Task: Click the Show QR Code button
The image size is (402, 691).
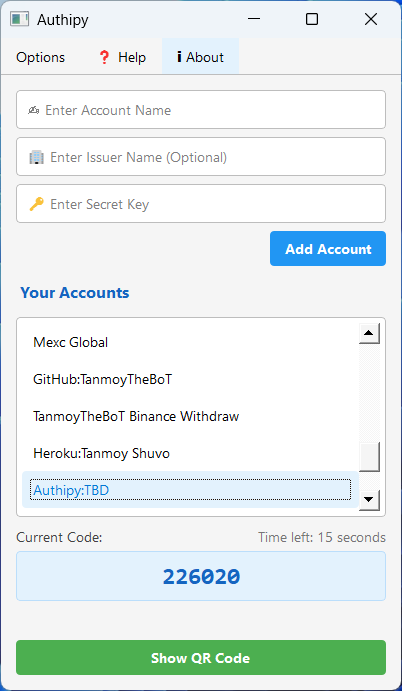Action: click(201, 658)
